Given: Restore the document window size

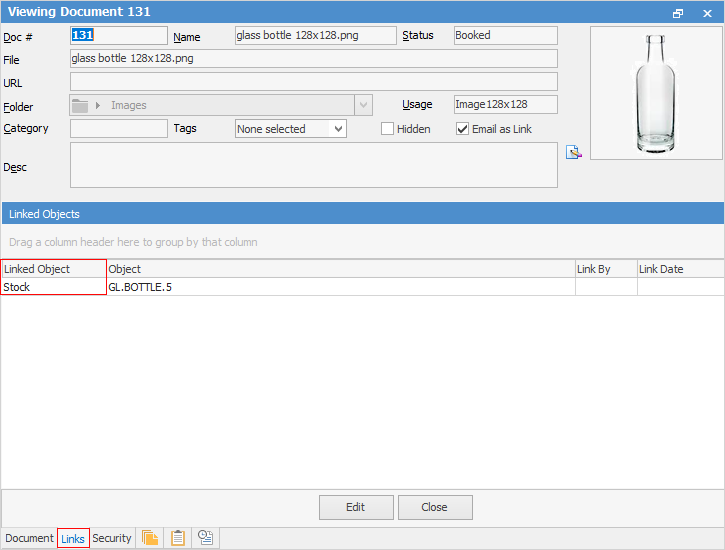Looking at the screenshot, I should pyautogui.click(x=678, y=13).
